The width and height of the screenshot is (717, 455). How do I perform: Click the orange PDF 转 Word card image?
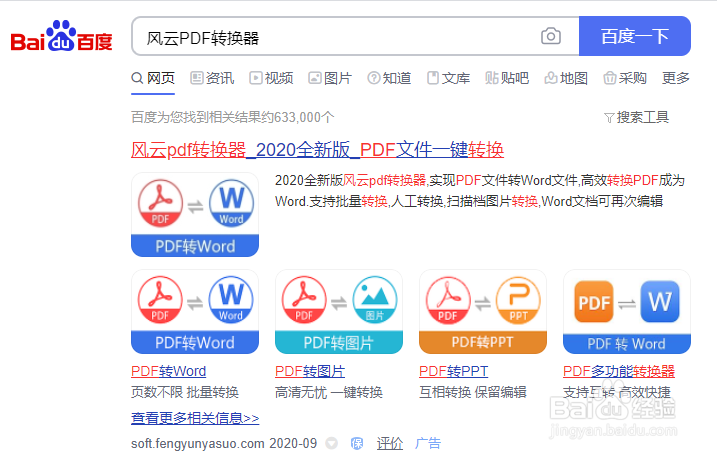(x=627, y=311)
